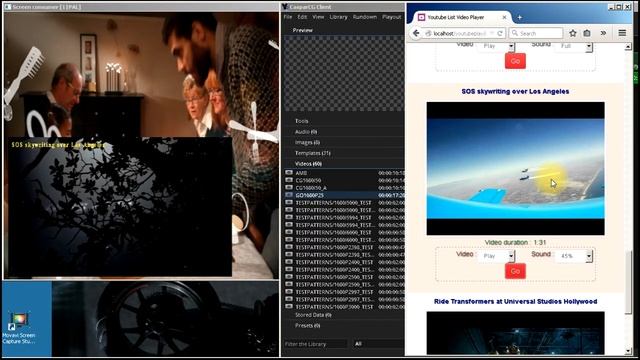This screenshot has height=360, width=640.
Task: Select the CG1080i50_A video row
Action: coord(344,188)
